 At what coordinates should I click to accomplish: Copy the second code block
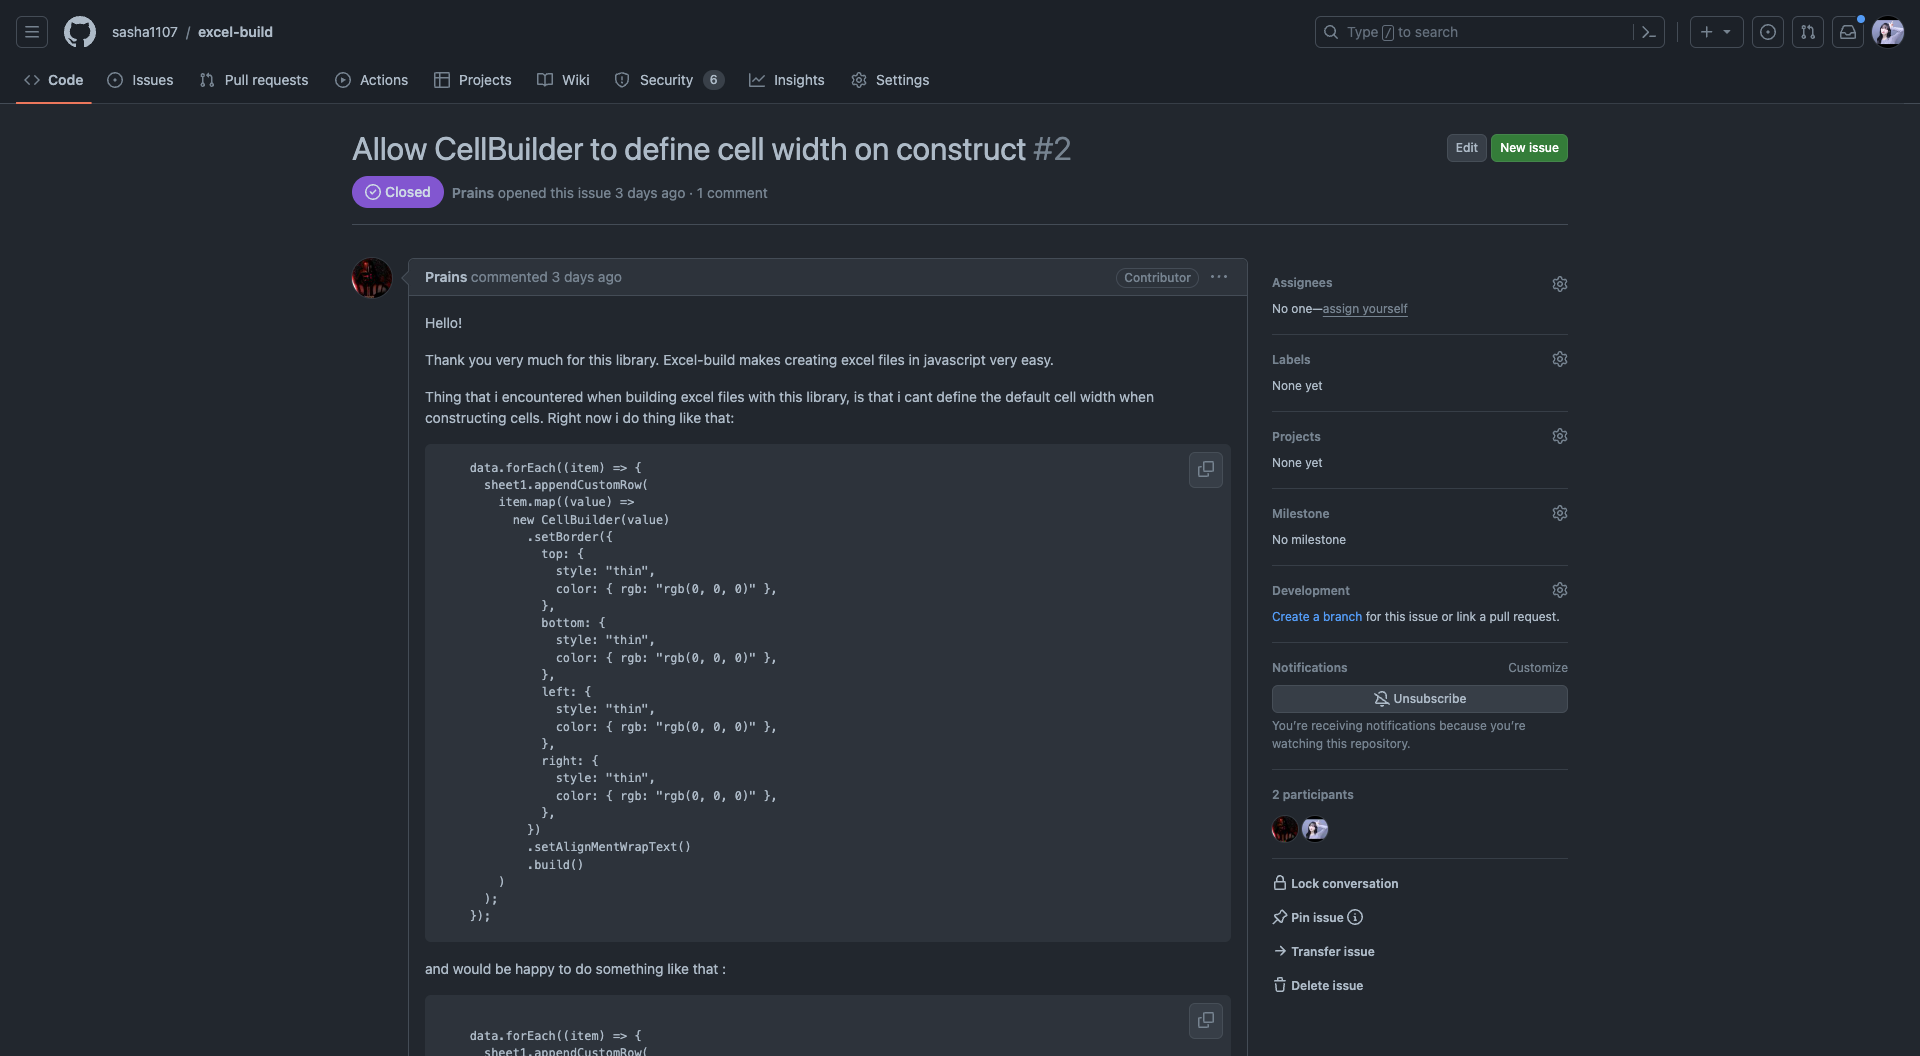pyautogui.click(x=1206, y=1020)
